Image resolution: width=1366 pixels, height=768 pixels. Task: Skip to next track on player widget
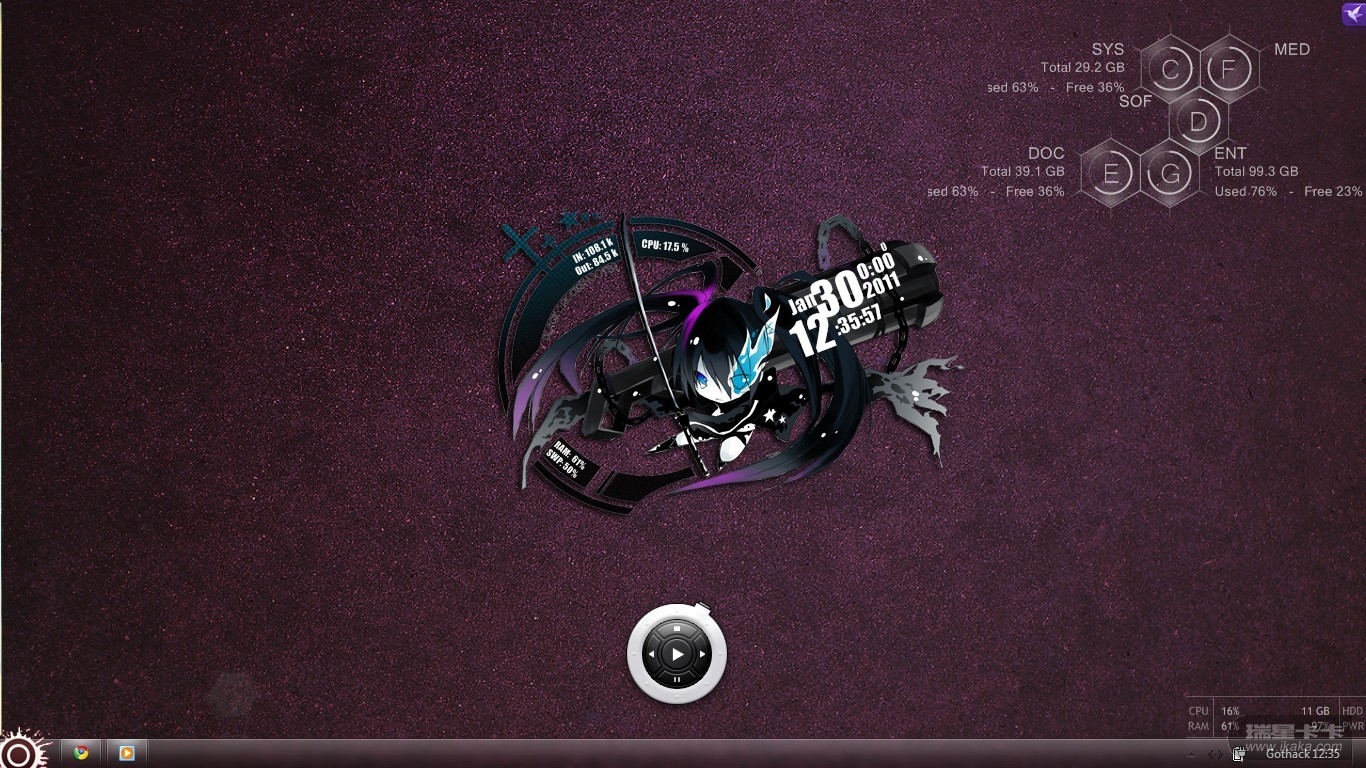click(702, 654)
